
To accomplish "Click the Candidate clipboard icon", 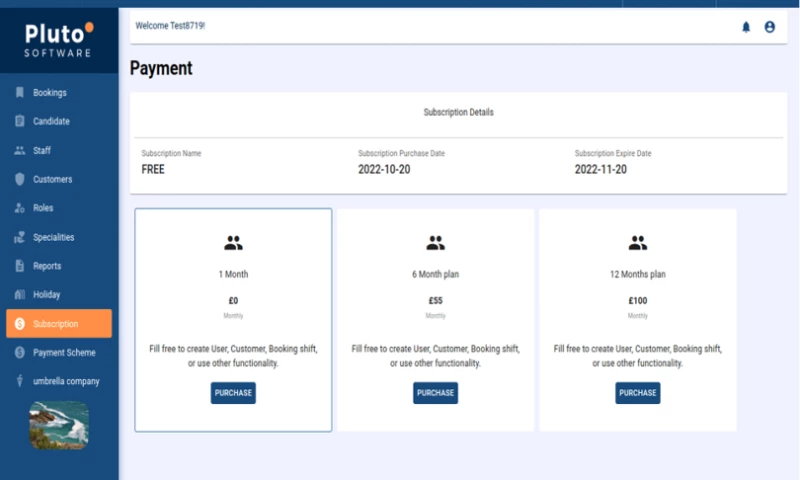I will click(x=19, y=121).
